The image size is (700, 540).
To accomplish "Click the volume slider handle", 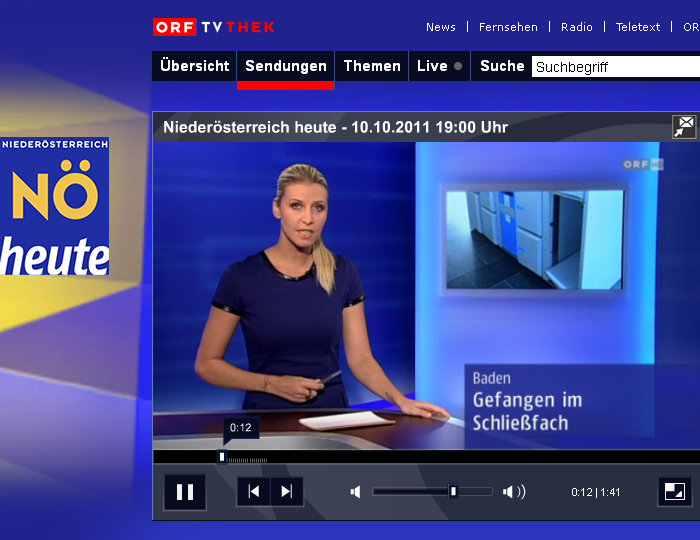I will pyautogui.click(x=453, y=491).
